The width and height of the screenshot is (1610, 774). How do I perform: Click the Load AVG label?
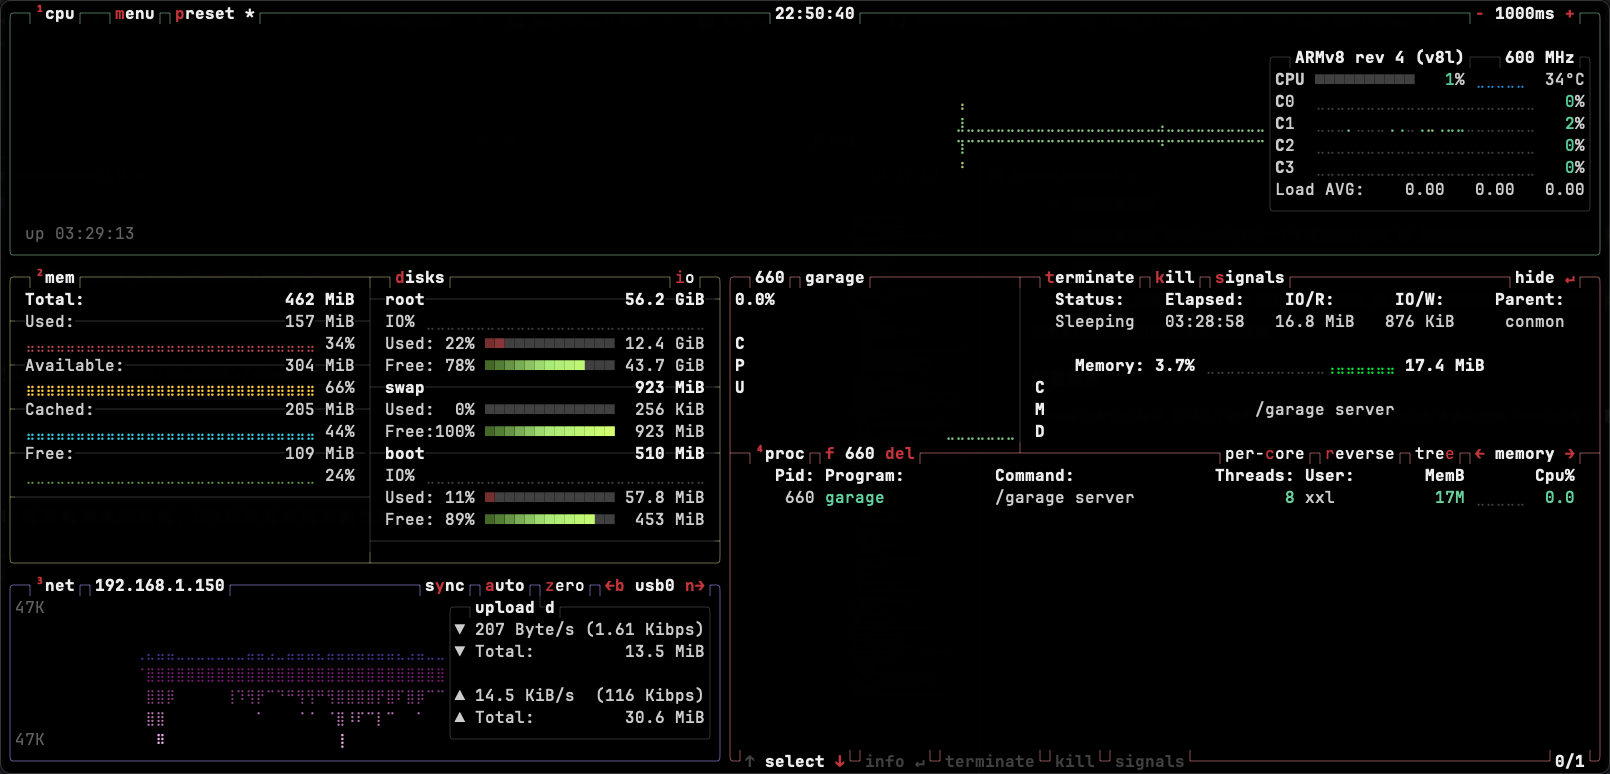[x=1320, y=190]
